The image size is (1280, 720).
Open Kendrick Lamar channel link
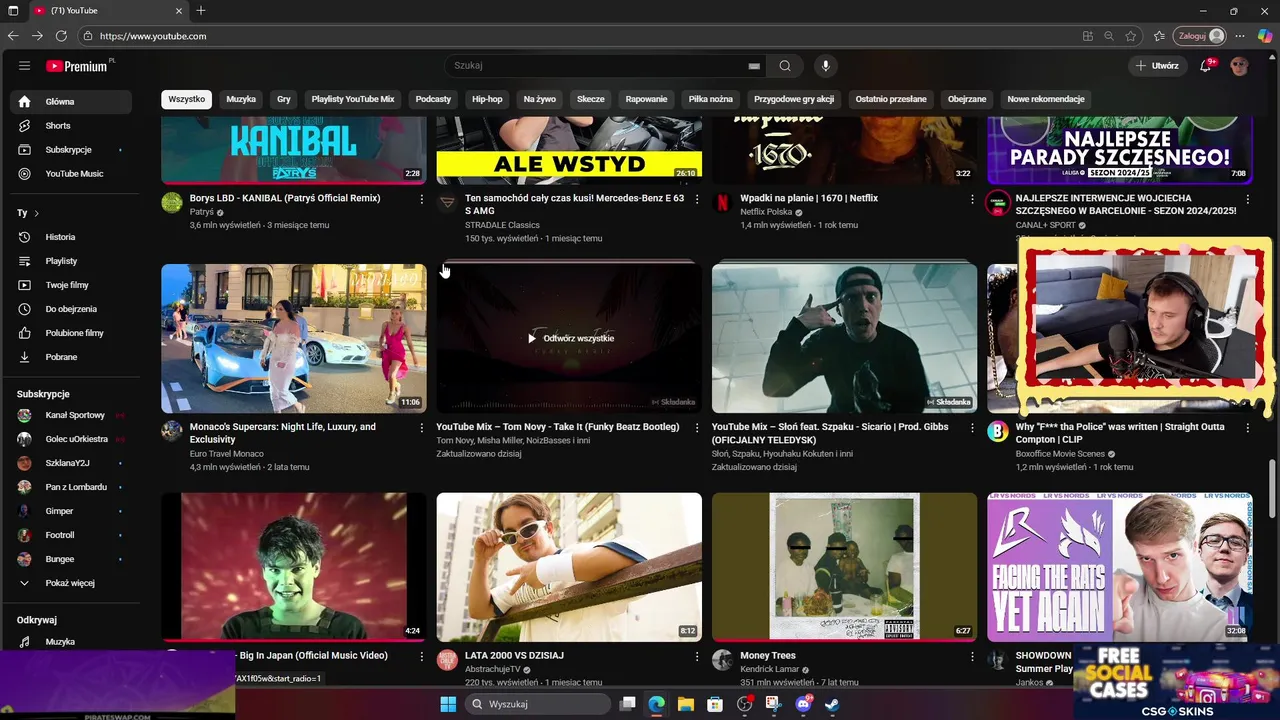[x=771, y=669]
